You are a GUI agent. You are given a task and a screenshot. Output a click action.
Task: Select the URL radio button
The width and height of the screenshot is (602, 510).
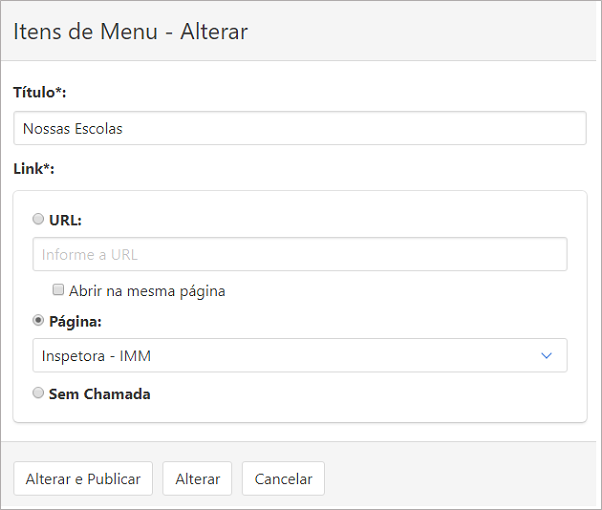38,219
